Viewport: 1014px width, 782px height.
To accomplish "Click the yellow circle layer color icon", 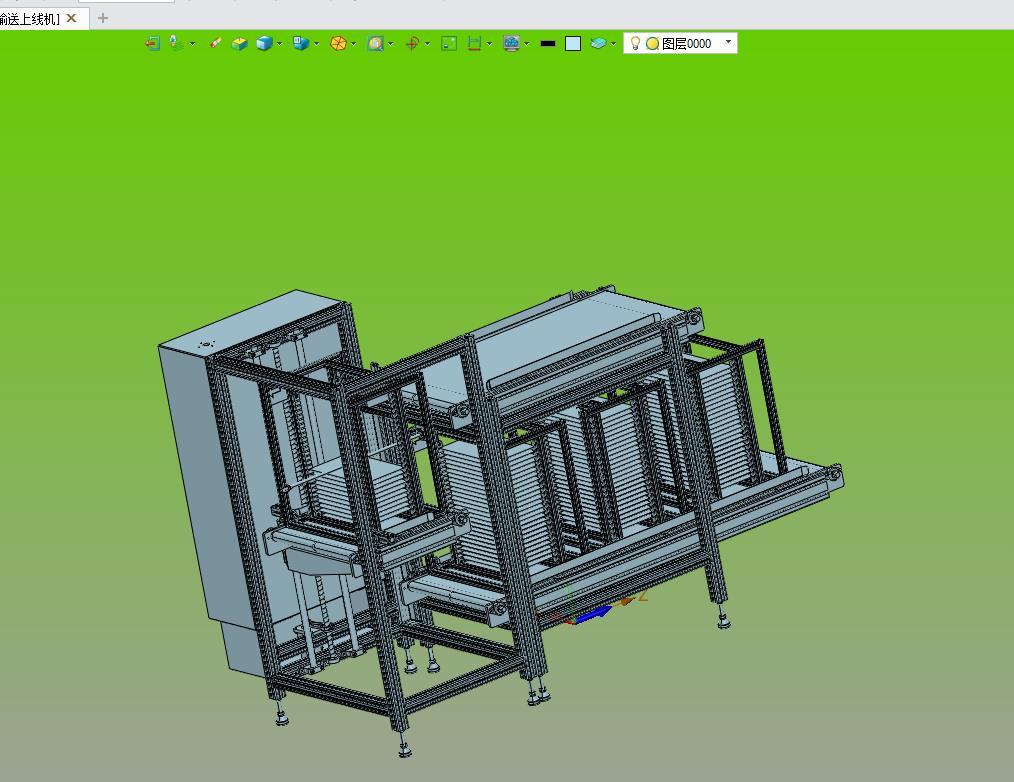I will point(653,43).
